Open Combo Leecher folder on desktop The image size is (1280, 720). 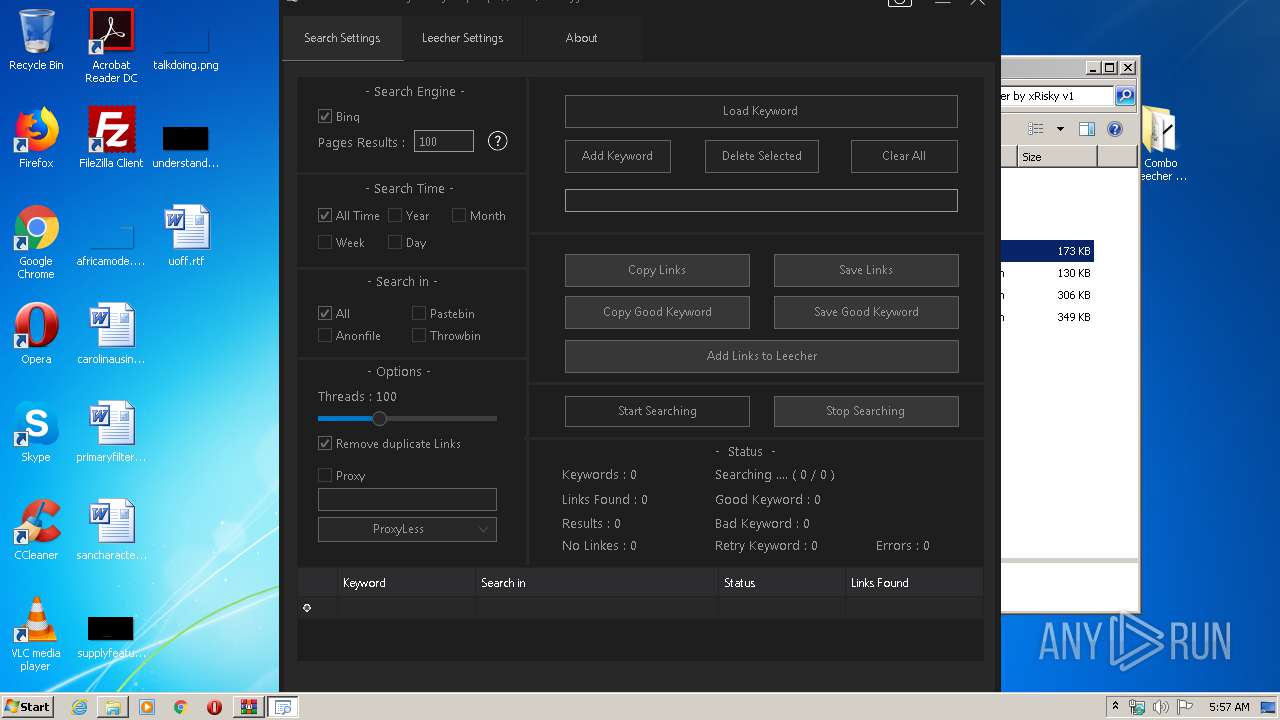(x=1160, y=144)
